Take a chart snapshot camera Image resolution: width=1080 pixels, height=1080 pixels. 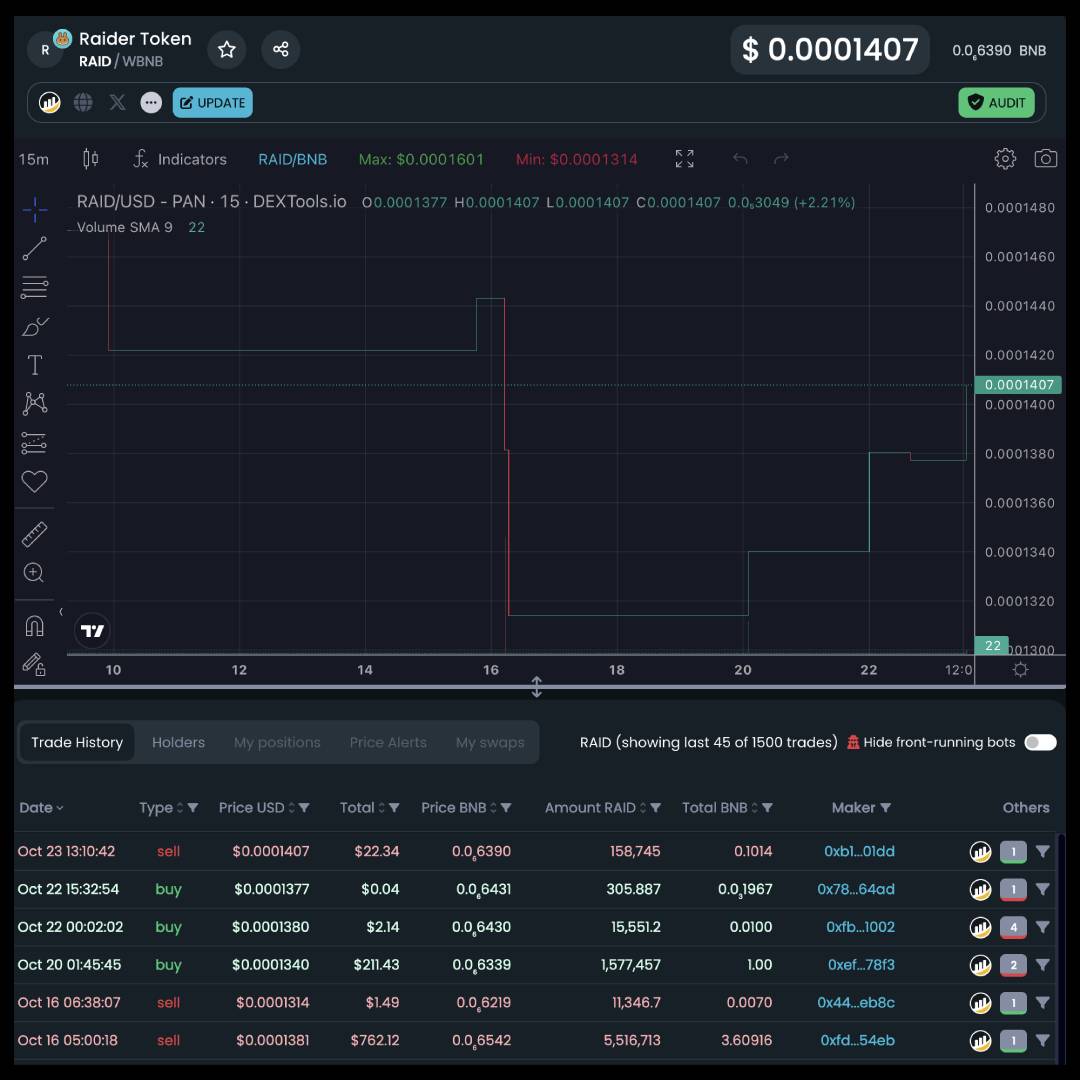point(1046,159)
